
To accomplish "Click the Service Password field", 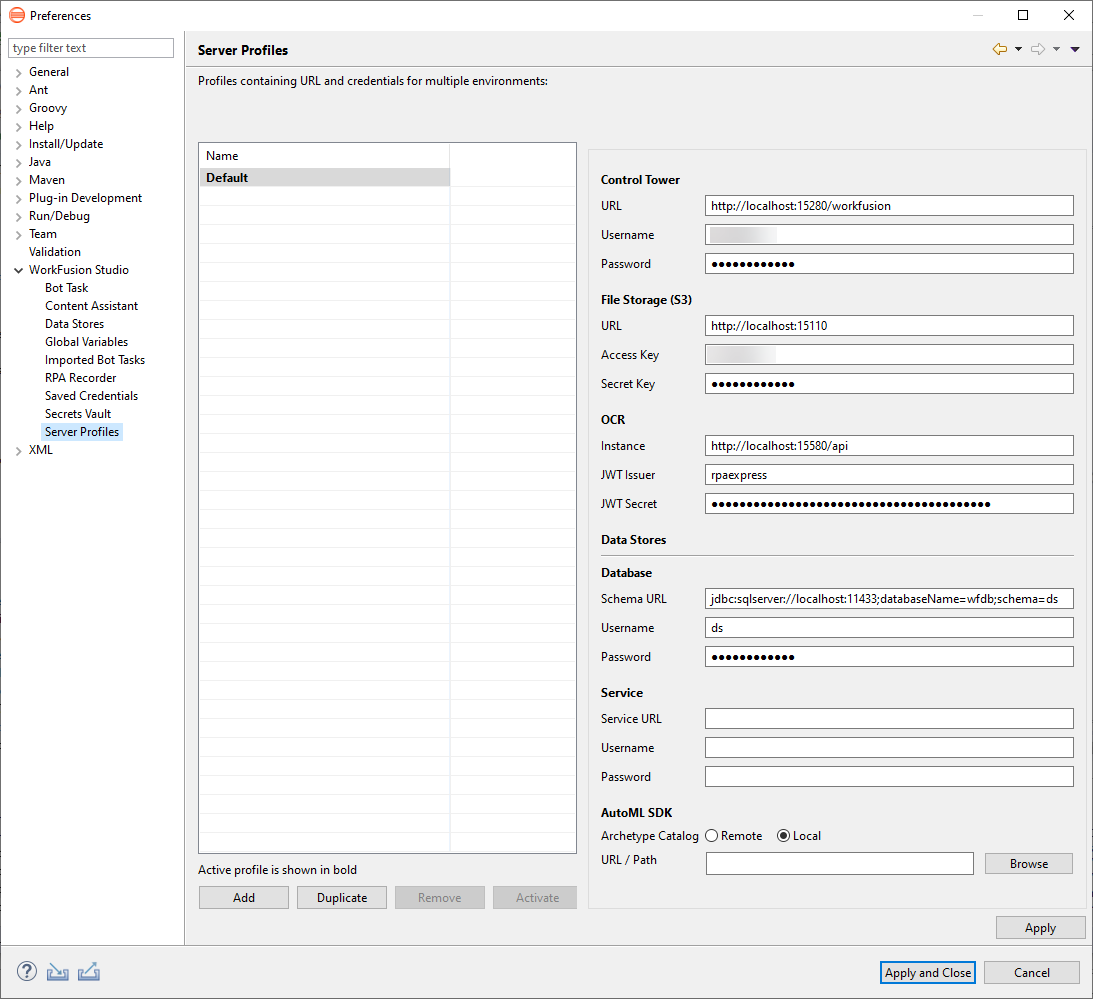I will click(x=889, y=777).
